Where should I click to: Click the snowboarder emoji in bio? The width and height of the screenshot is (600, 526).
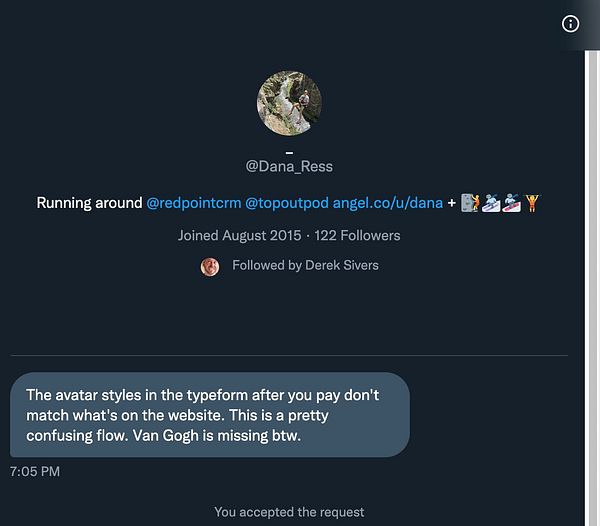click(x=511, y=203)
